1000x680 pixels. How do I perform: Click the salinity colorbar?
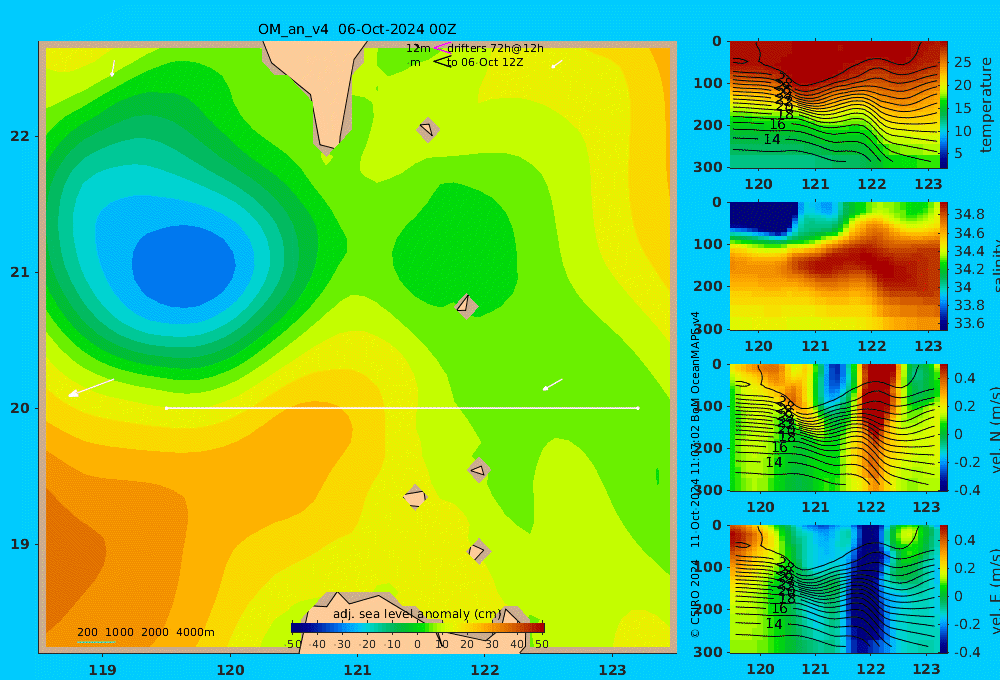tap(944, 266)
